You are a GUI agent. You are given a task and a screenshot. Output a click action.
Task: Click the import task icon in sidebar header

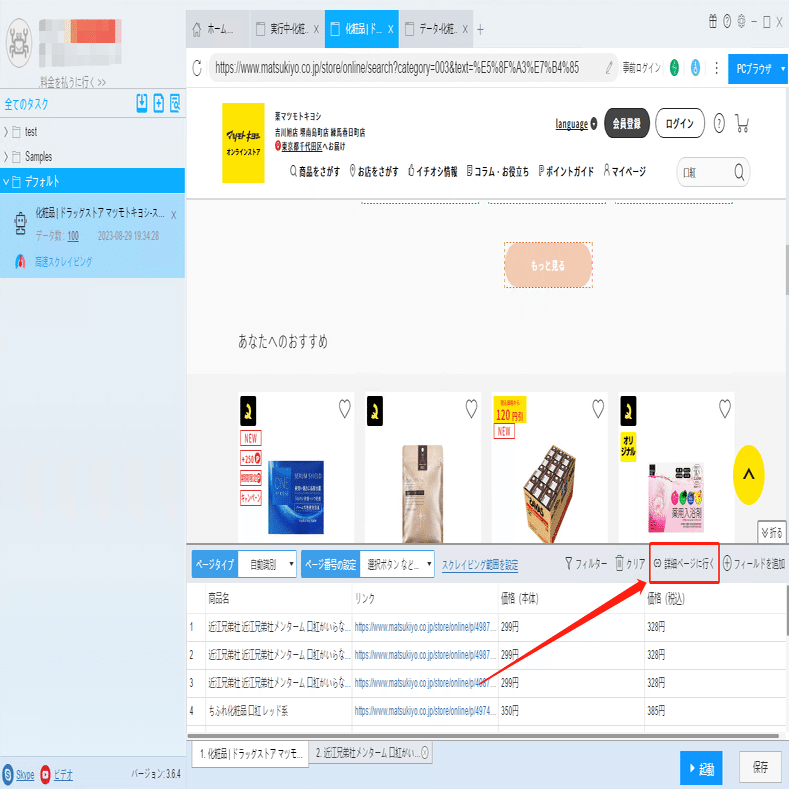point(142,103)
